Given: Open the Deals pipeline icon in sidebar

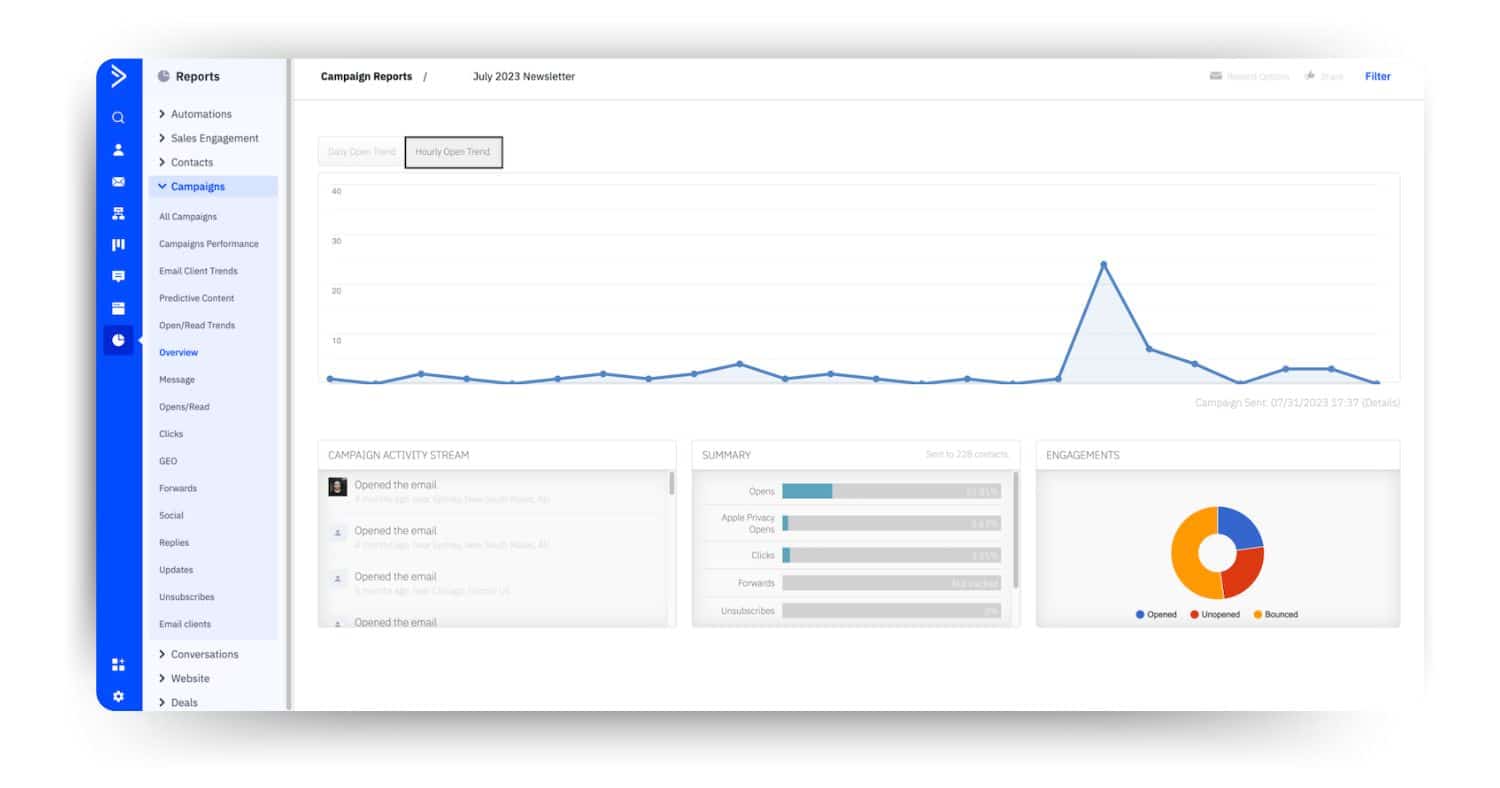Looking at the screenshot, I should coord(118,245).
